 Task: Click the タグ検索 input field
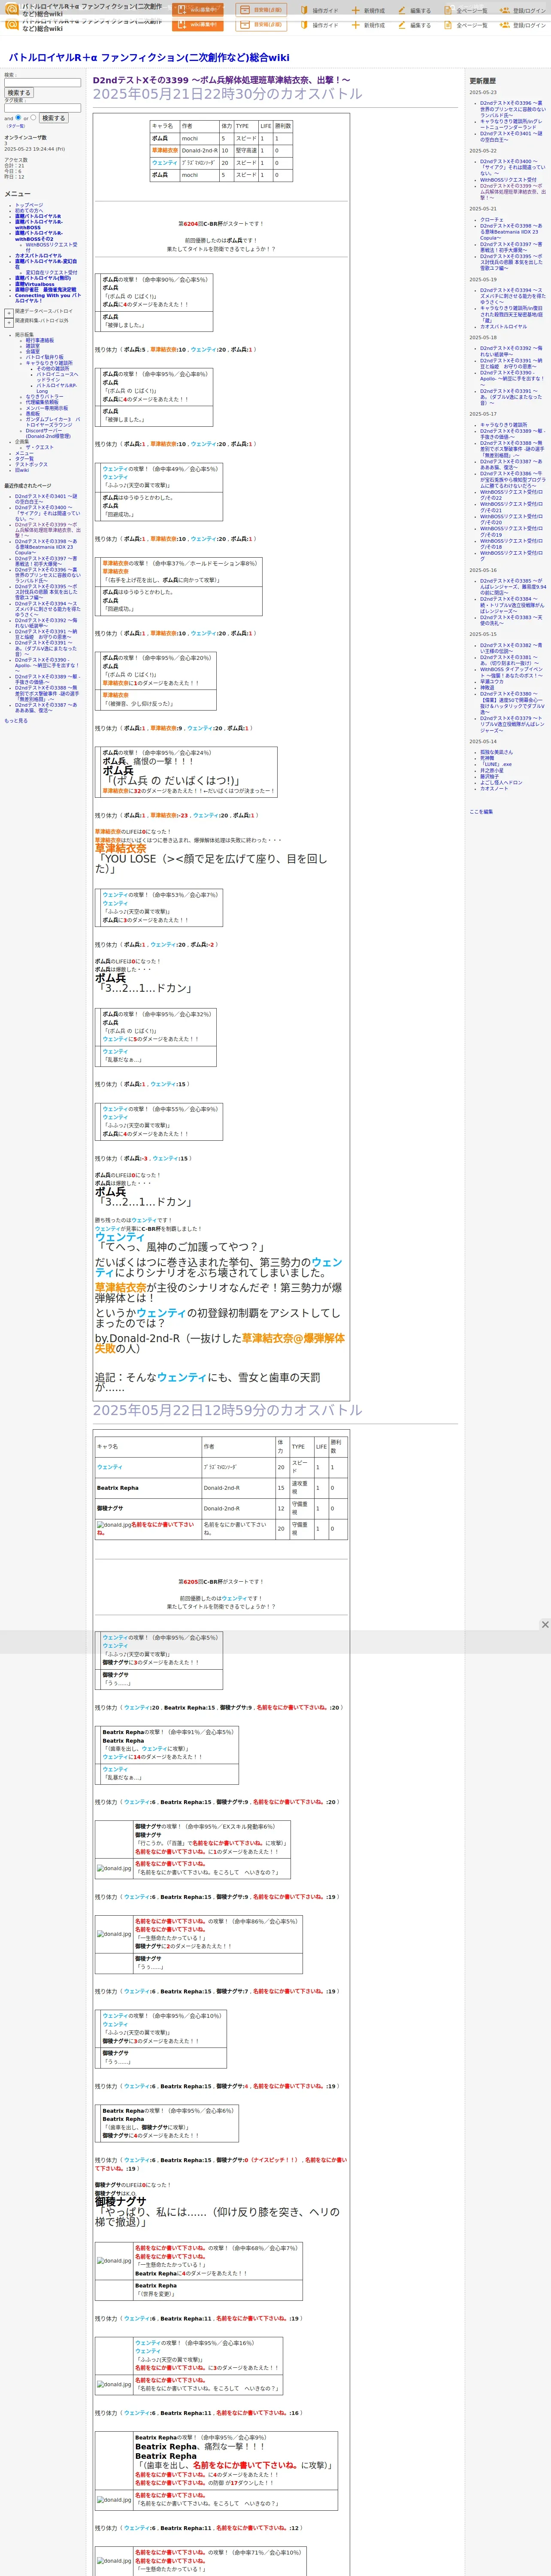tap(42, 108)
